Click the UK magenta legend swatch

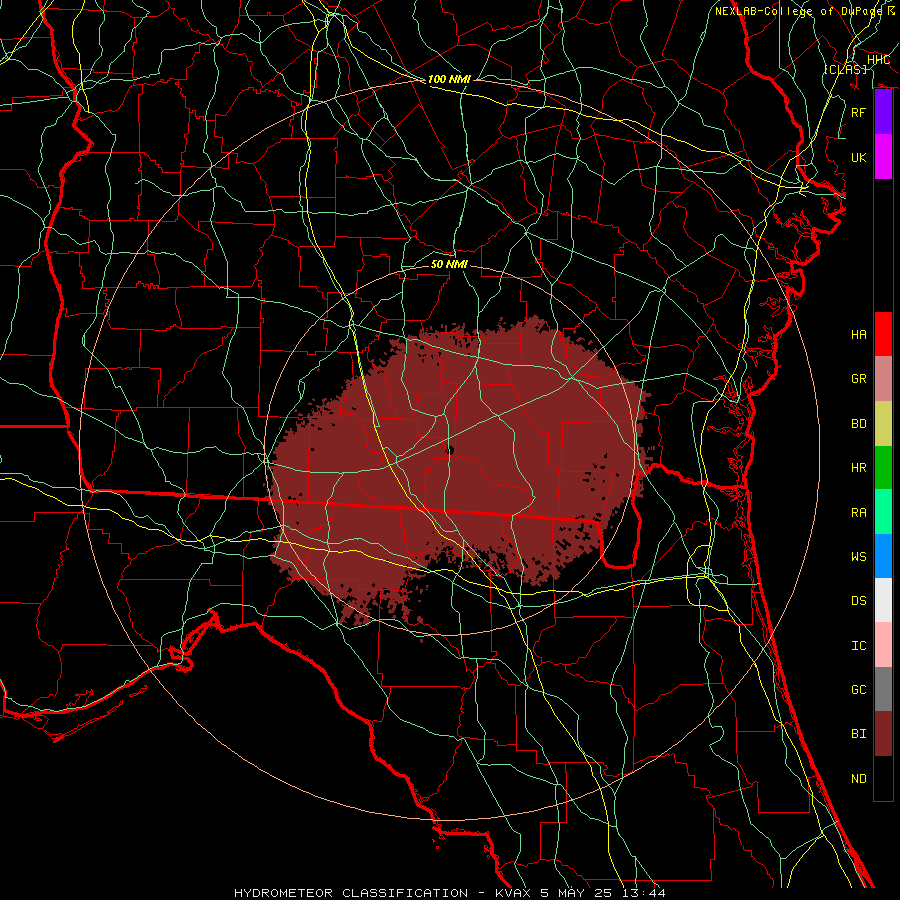pos(883,157)
